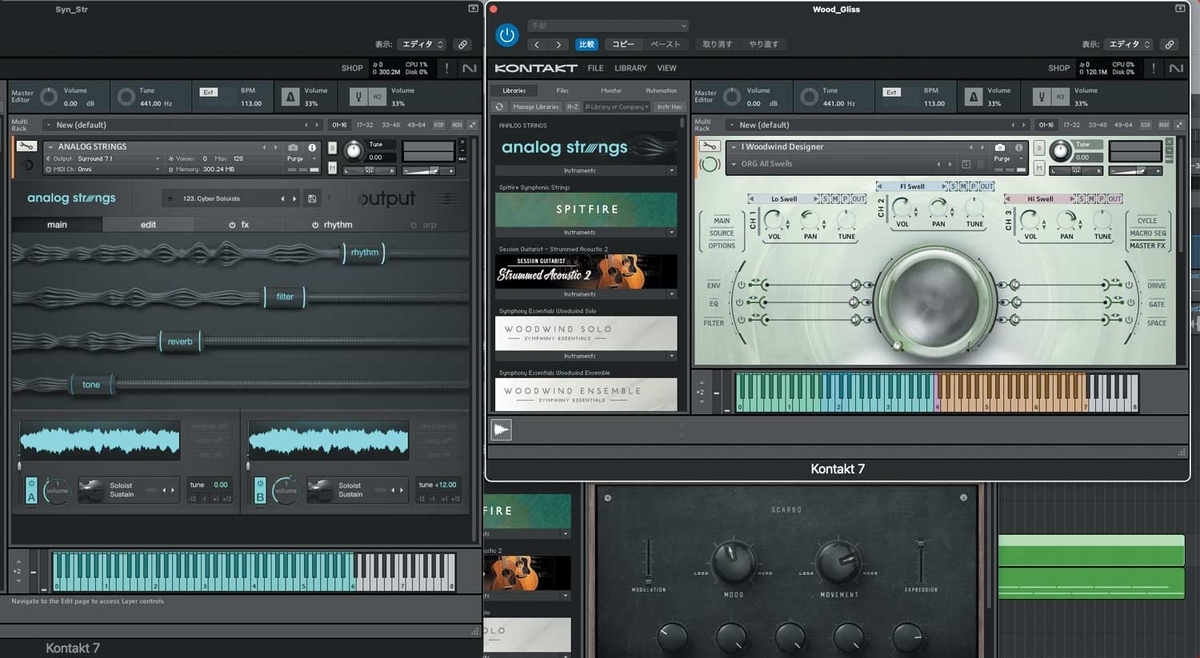Image resolution: width=1200 pixels, height=658 pixels.
Task: Click layer A button in Analog Strings
Action: pyautogui.click(x=31, y=489)
